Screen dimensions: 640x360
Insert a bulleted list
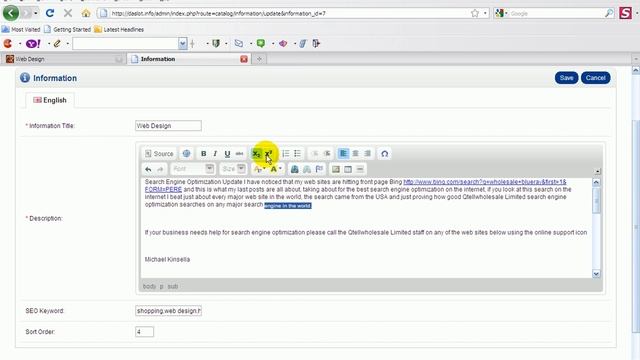[297, 153]
